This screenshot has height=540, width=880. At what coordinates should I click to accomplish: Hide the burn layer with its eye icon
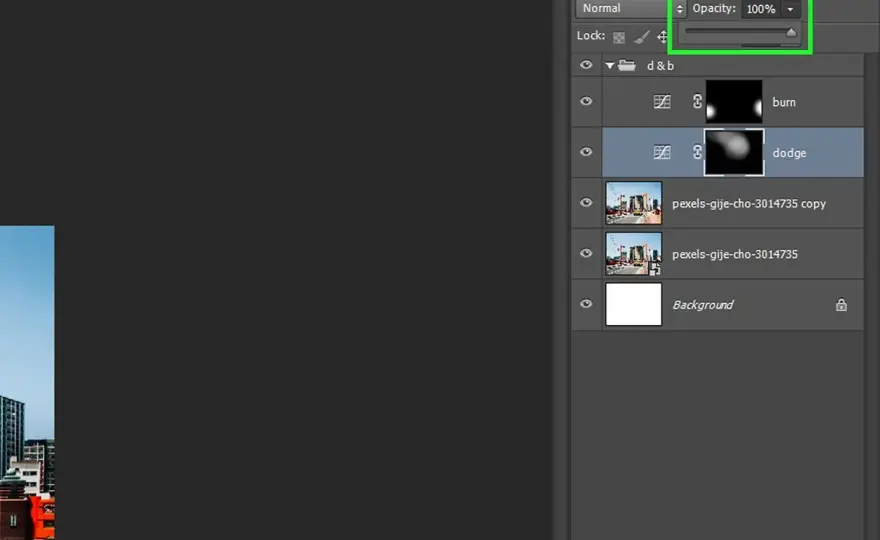586,102
